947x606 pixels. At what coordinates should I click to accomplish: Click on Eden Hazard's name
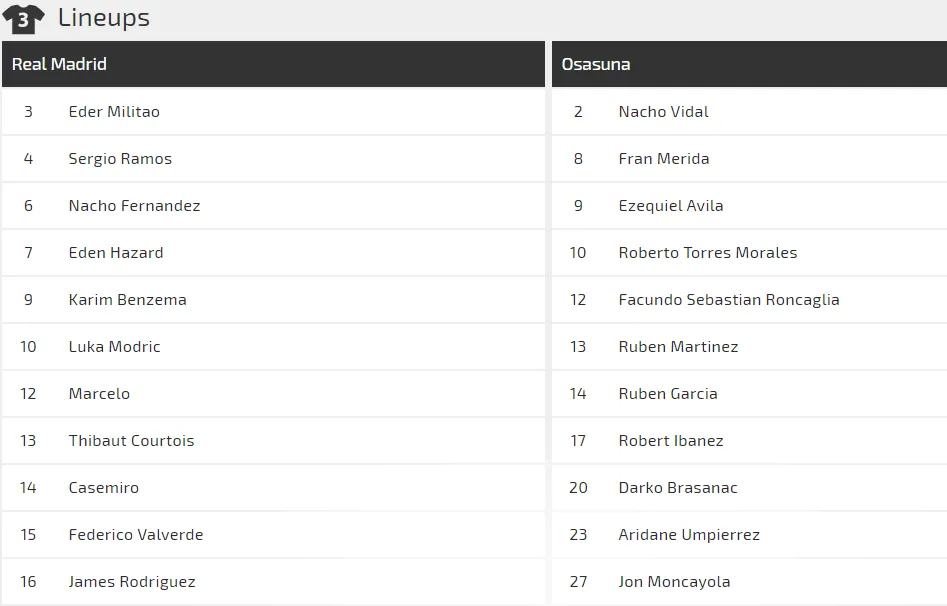coord(116,253)
